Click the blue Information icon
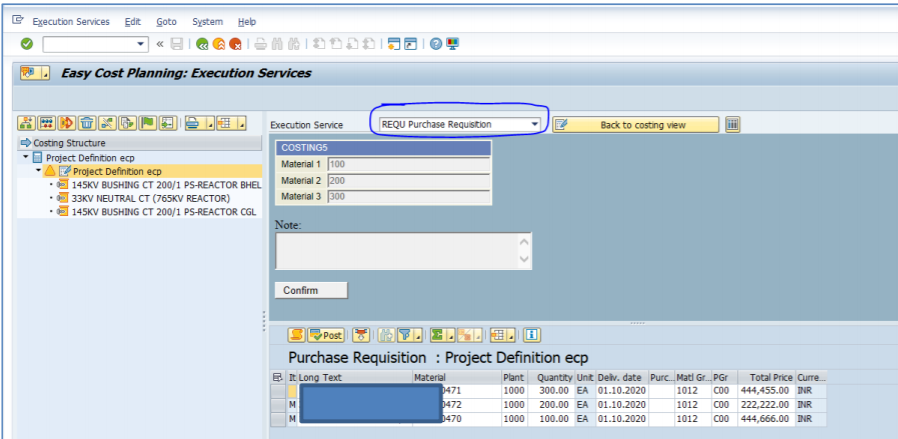898x439 pixels. pos(532,335)
